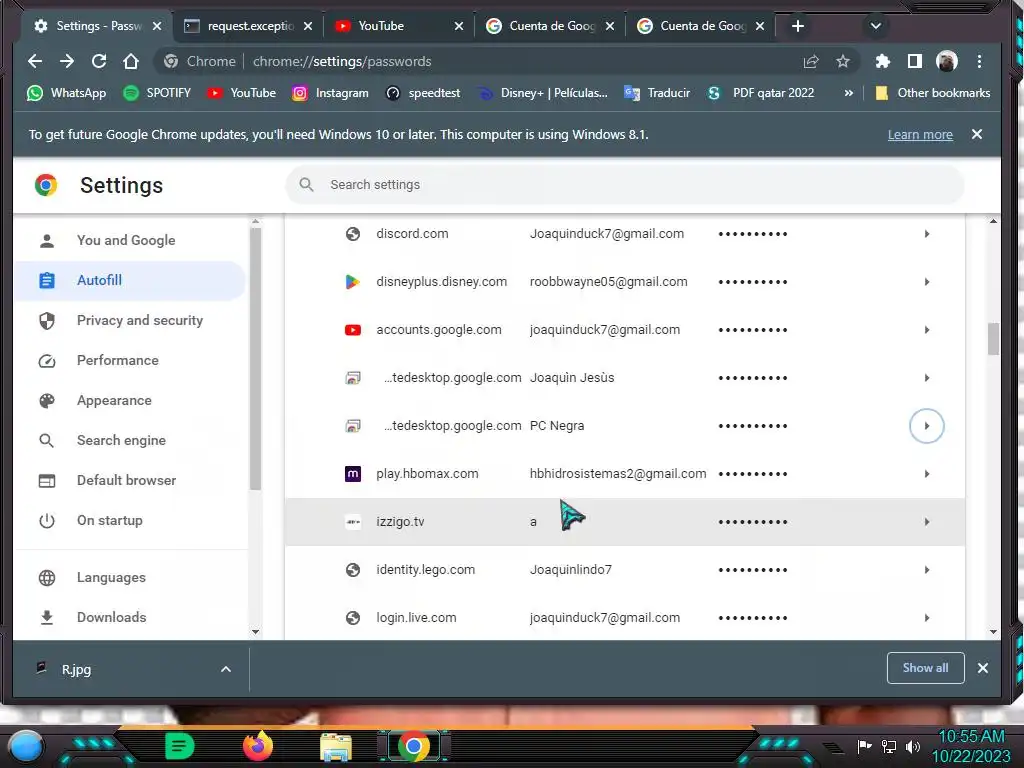Bookmark this page with the star icon
Screen dimensions: 1024x768
coord(843,61)
